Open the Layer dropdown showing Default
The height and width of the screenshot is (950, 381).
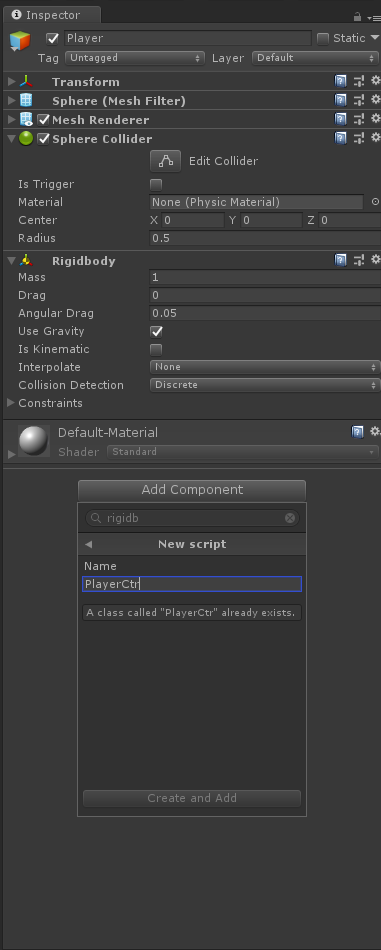tap(315, 58)
